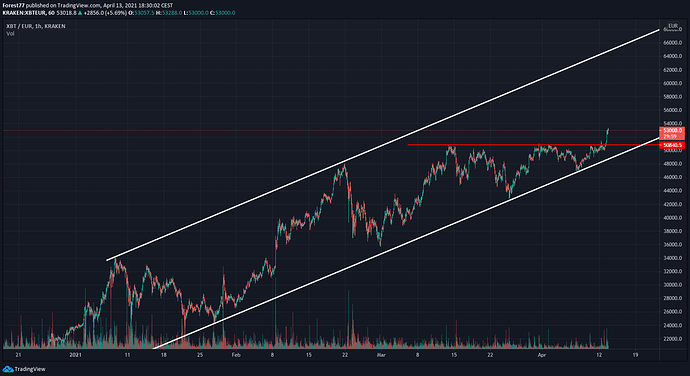Click the TradingView logo icon
690x376 pixels.
pos(8,369)
